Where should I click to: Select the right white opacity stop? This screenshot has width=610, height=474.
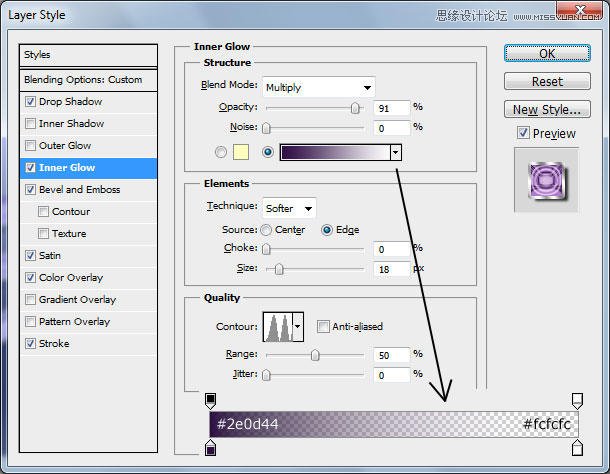pos(577,401)
